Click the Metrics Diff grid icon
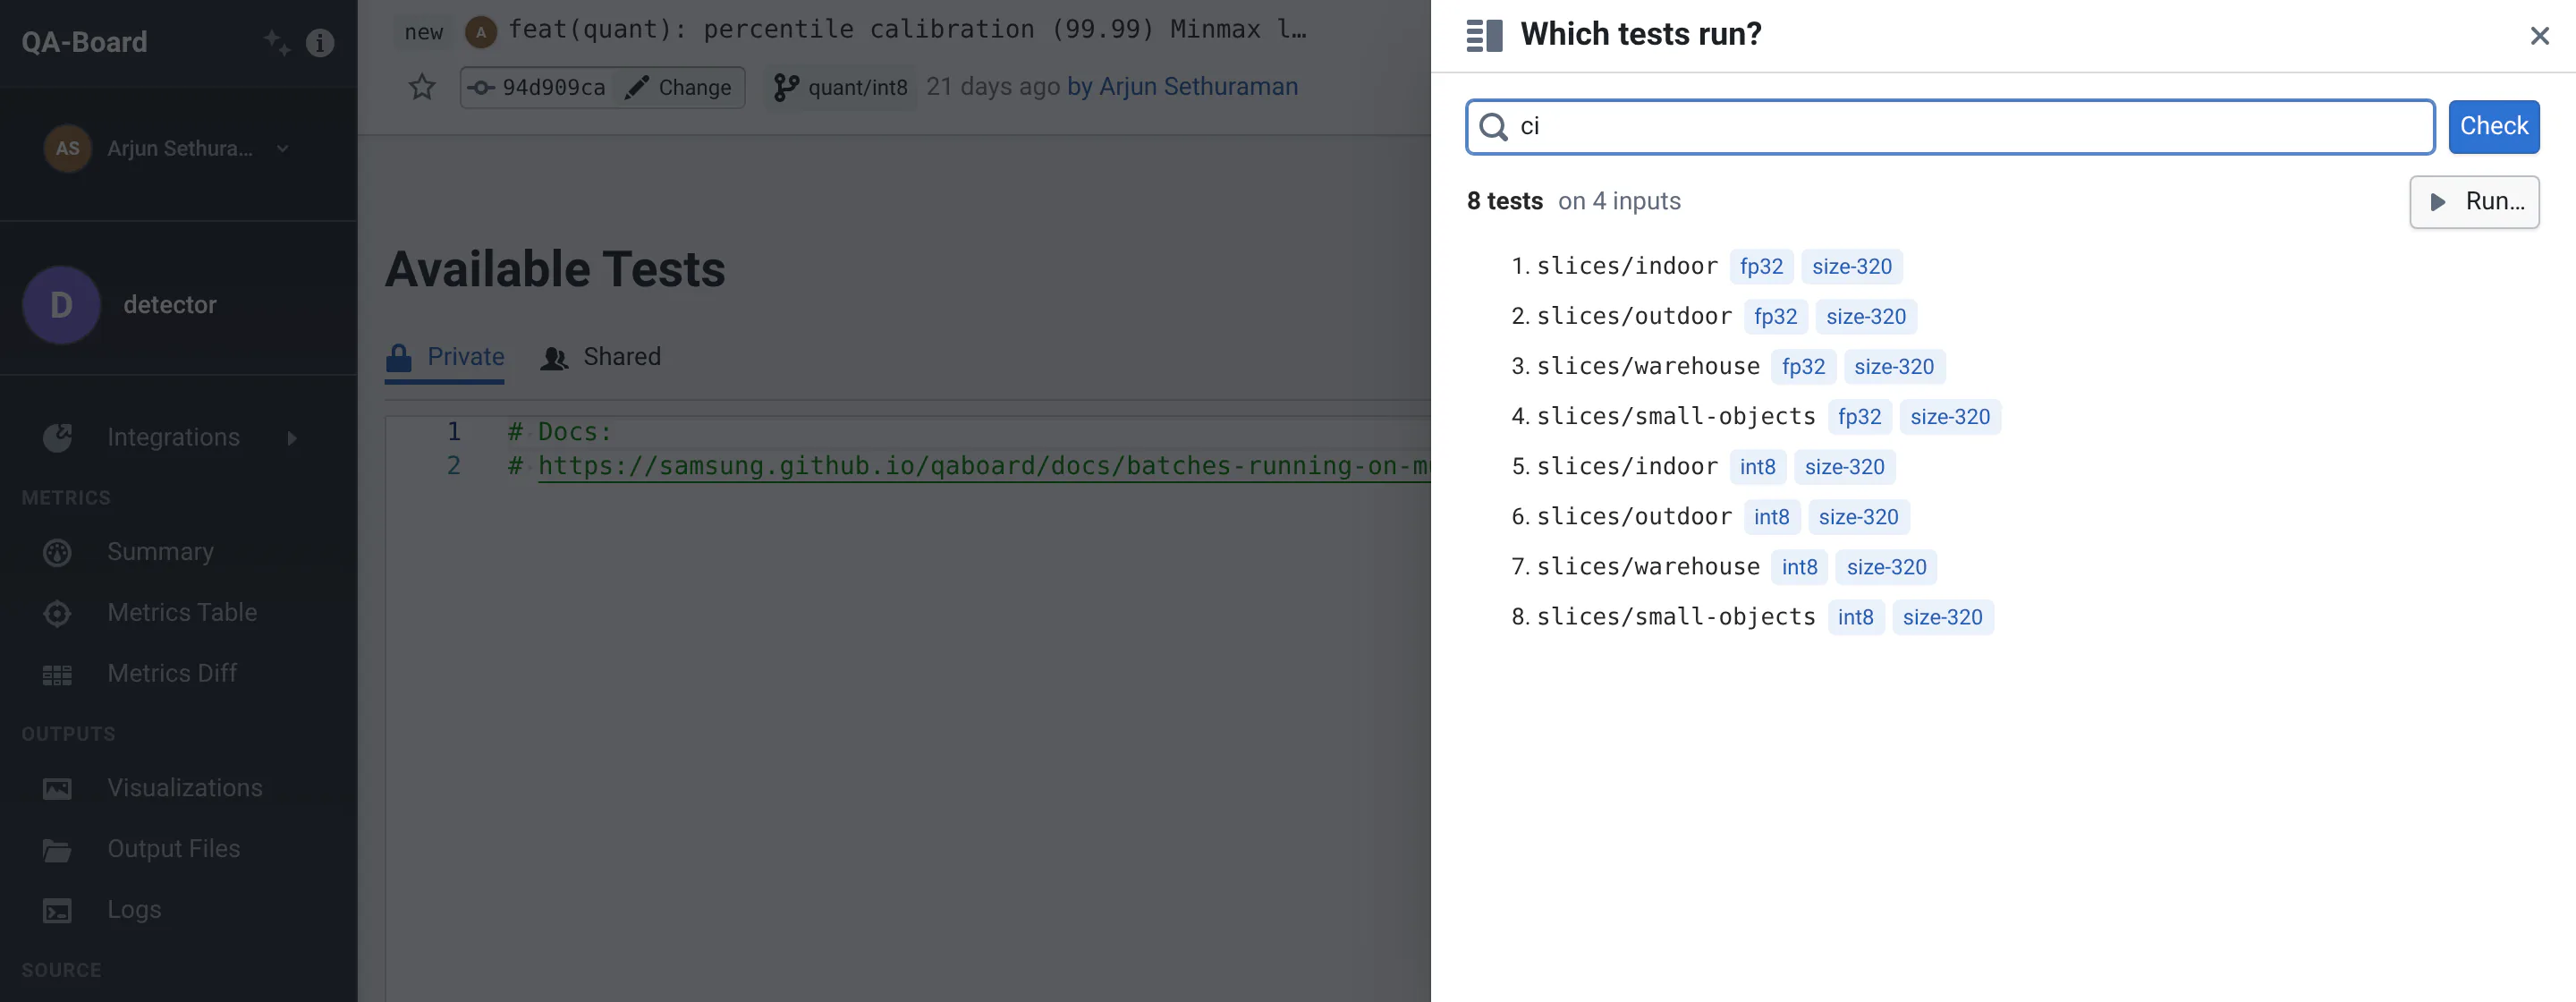The image size is (2576, 1002). pyautogui.click(x=57, y=675)
